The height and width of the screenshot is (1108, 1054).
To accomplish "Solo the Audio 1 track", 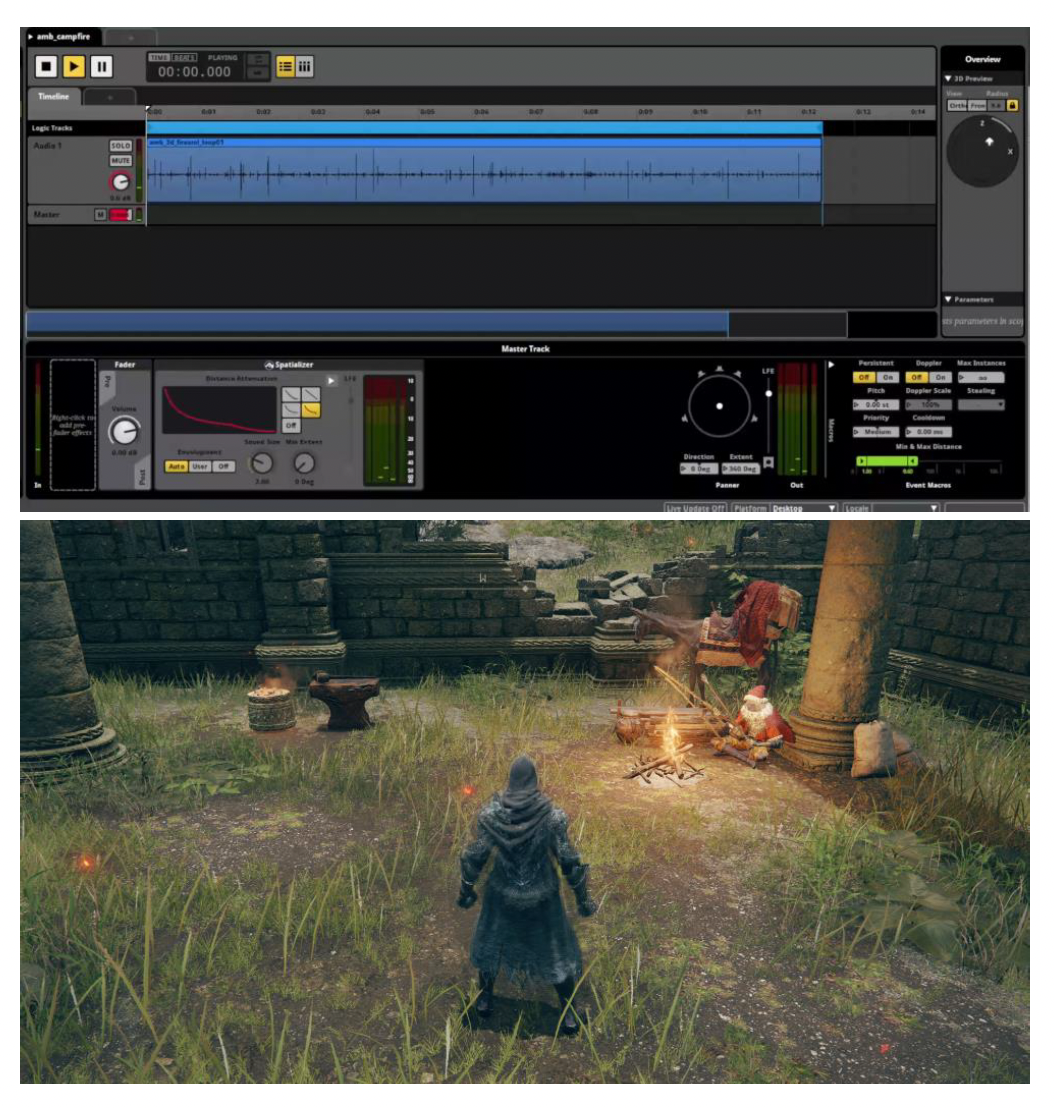I will pyautogui.click(x=121, y=146).
